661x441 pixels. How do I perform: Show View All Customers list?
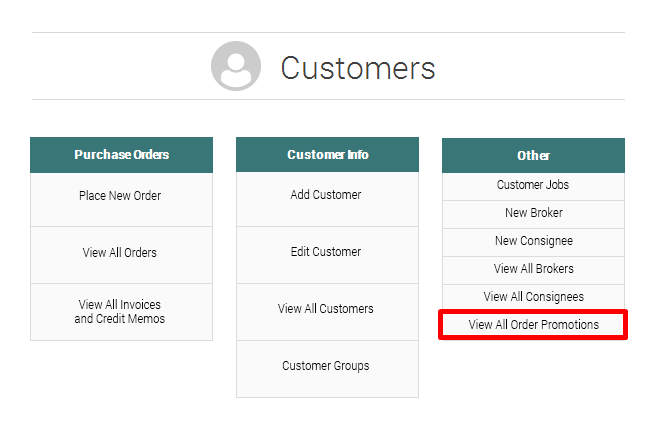(x=327, y=309)
